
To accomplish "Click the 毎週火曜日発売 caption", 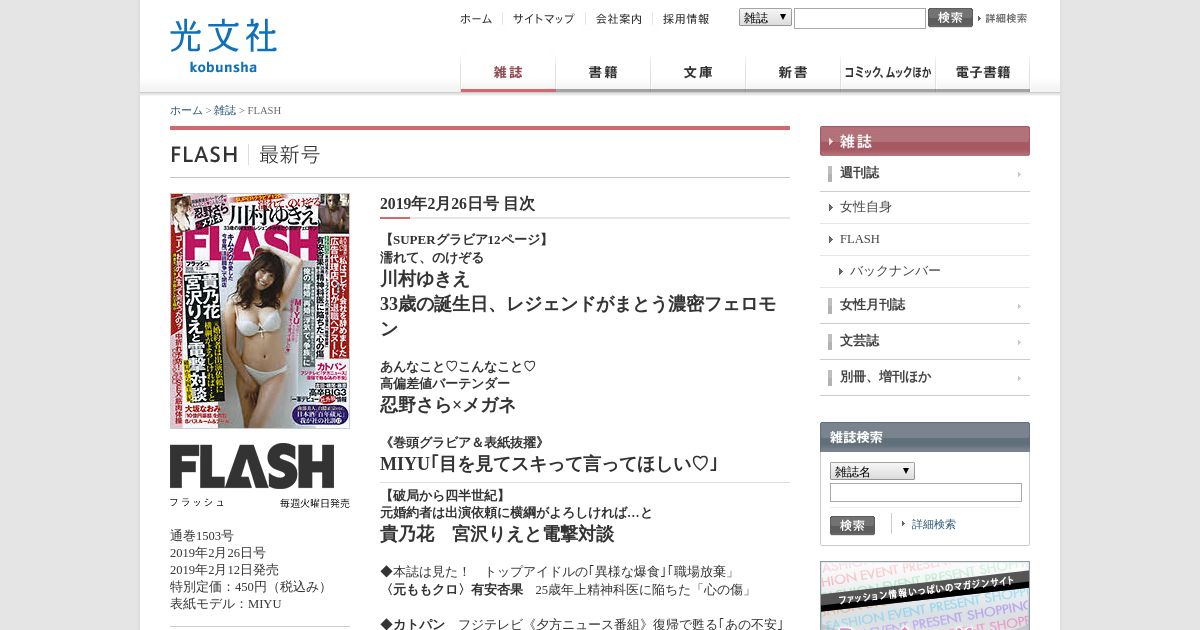I will 315,503.
